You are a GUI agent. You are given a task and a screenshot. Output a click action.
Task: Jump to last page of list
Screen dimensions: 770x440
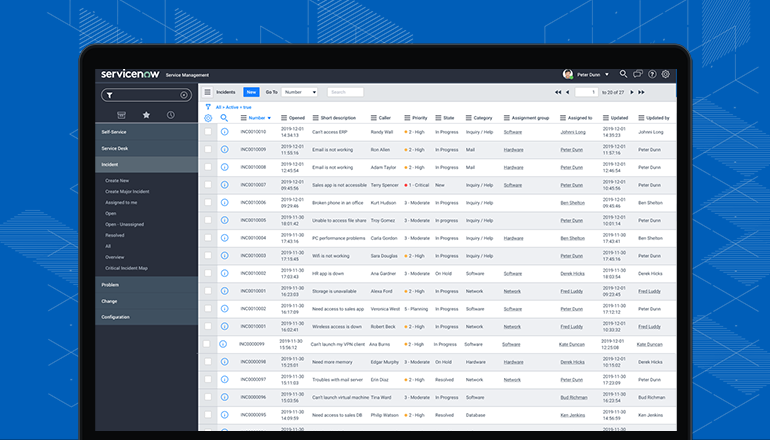coord(641,92)
